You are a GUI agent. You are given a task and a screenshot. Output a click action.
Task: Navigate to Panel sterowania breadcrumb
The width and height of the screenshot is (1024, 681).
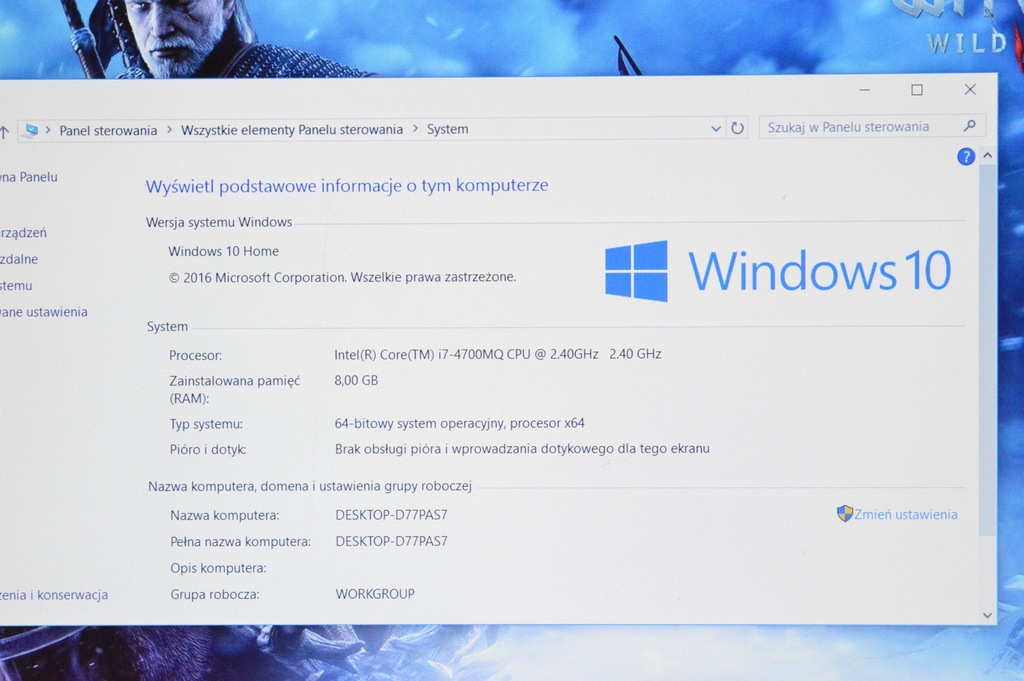click(x=108, y=131)
